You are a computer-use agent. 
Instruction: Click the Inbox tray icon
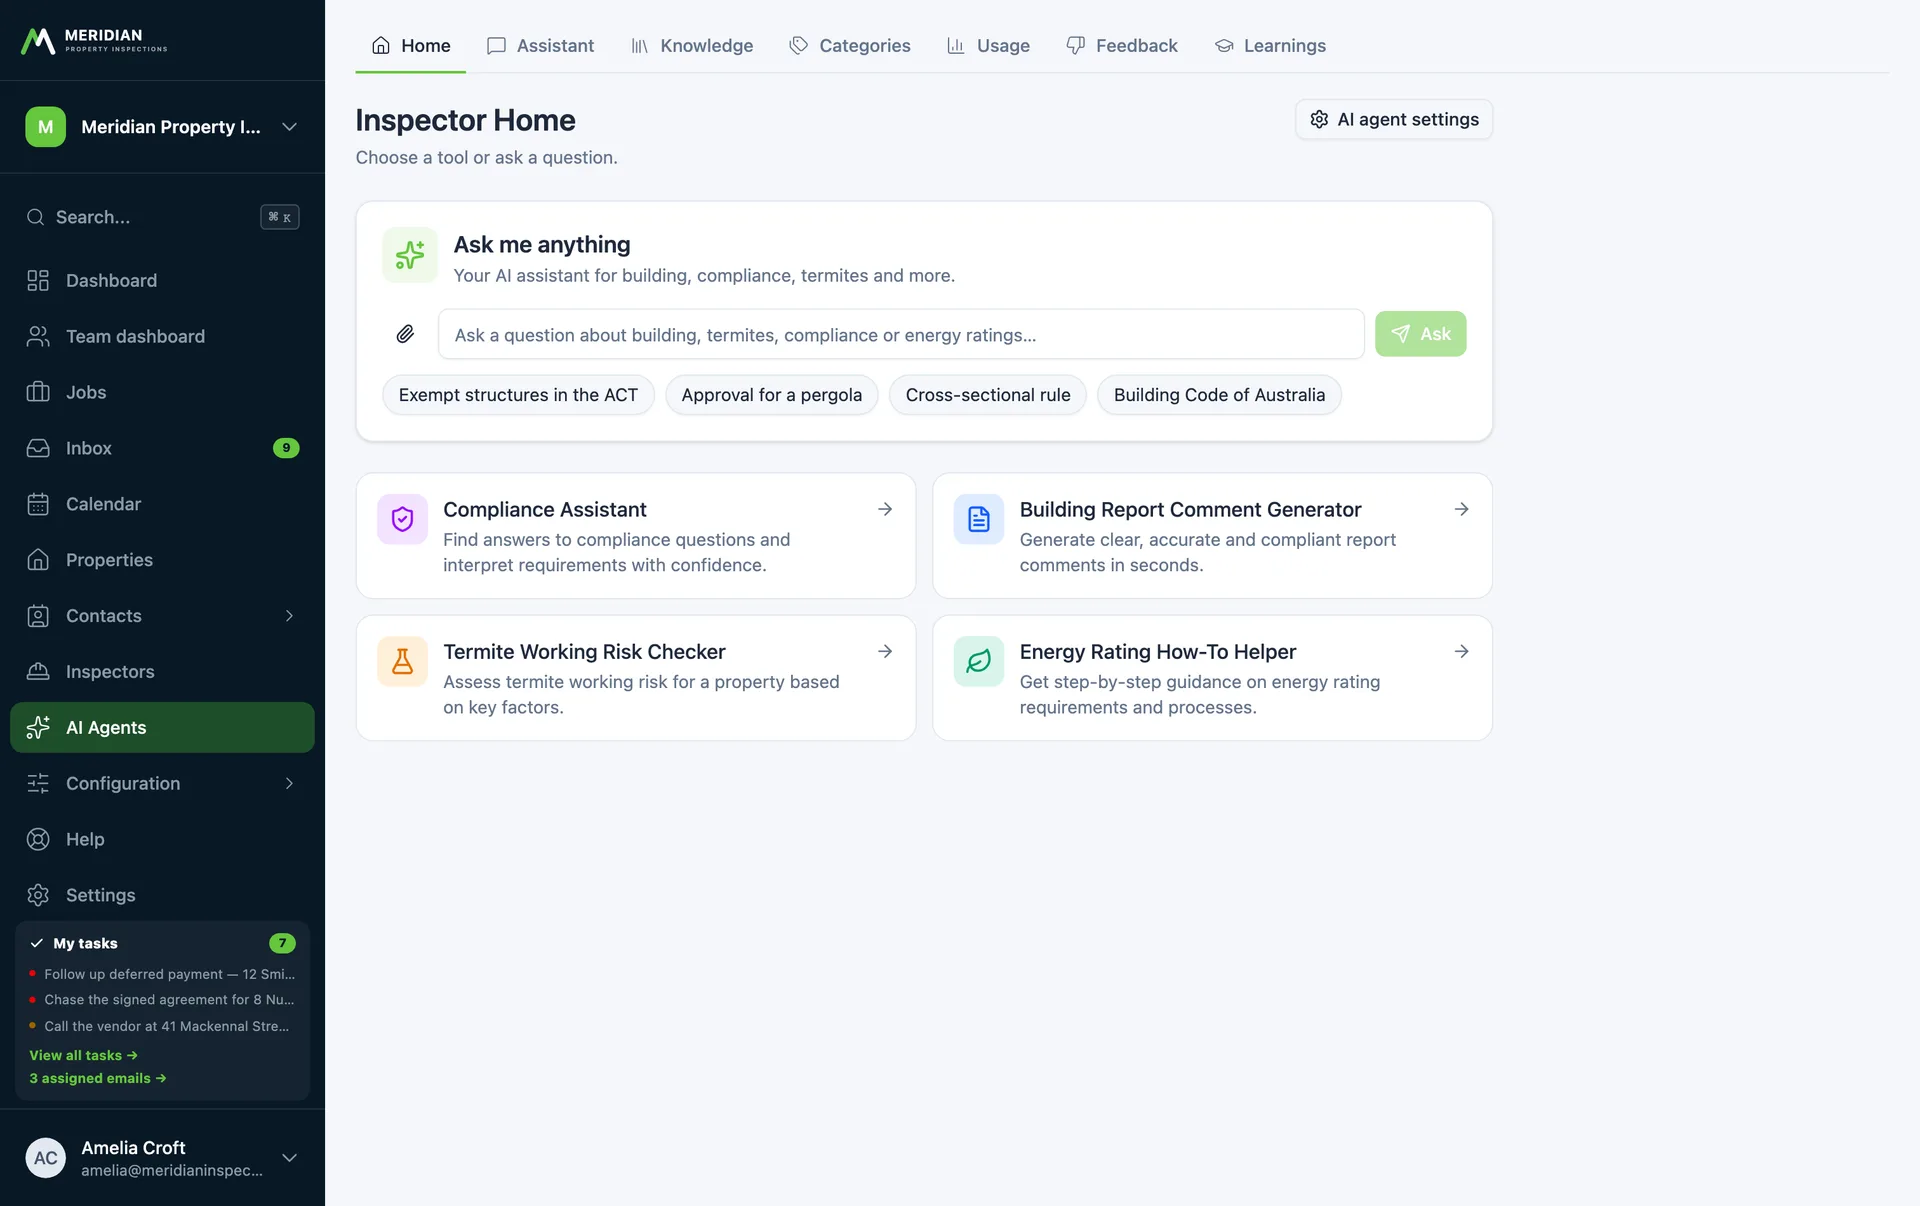38,449
